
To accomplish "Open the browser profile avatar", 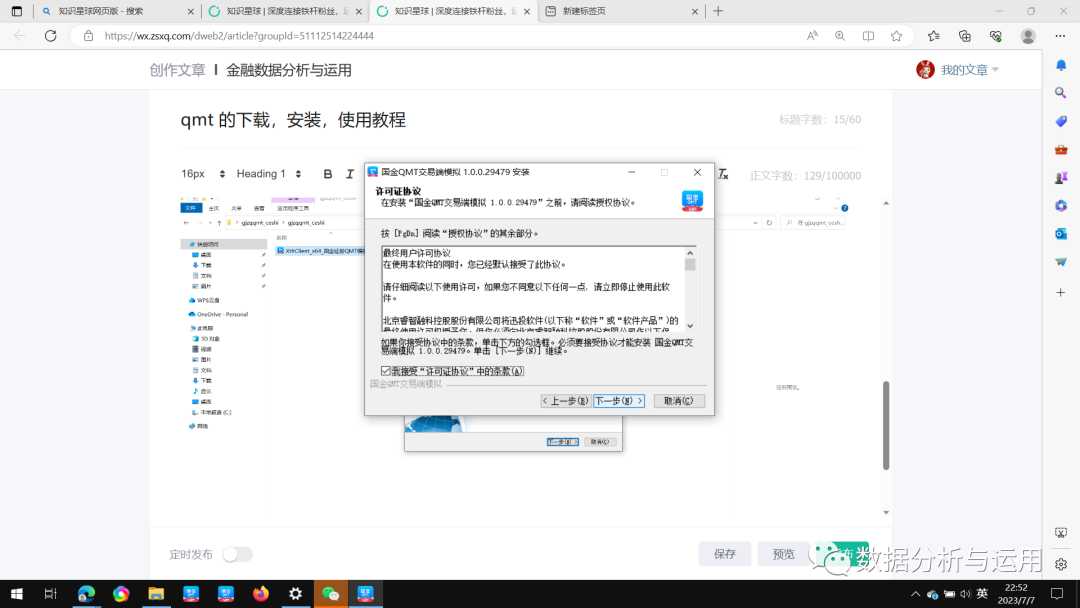I will [1028, 36].
